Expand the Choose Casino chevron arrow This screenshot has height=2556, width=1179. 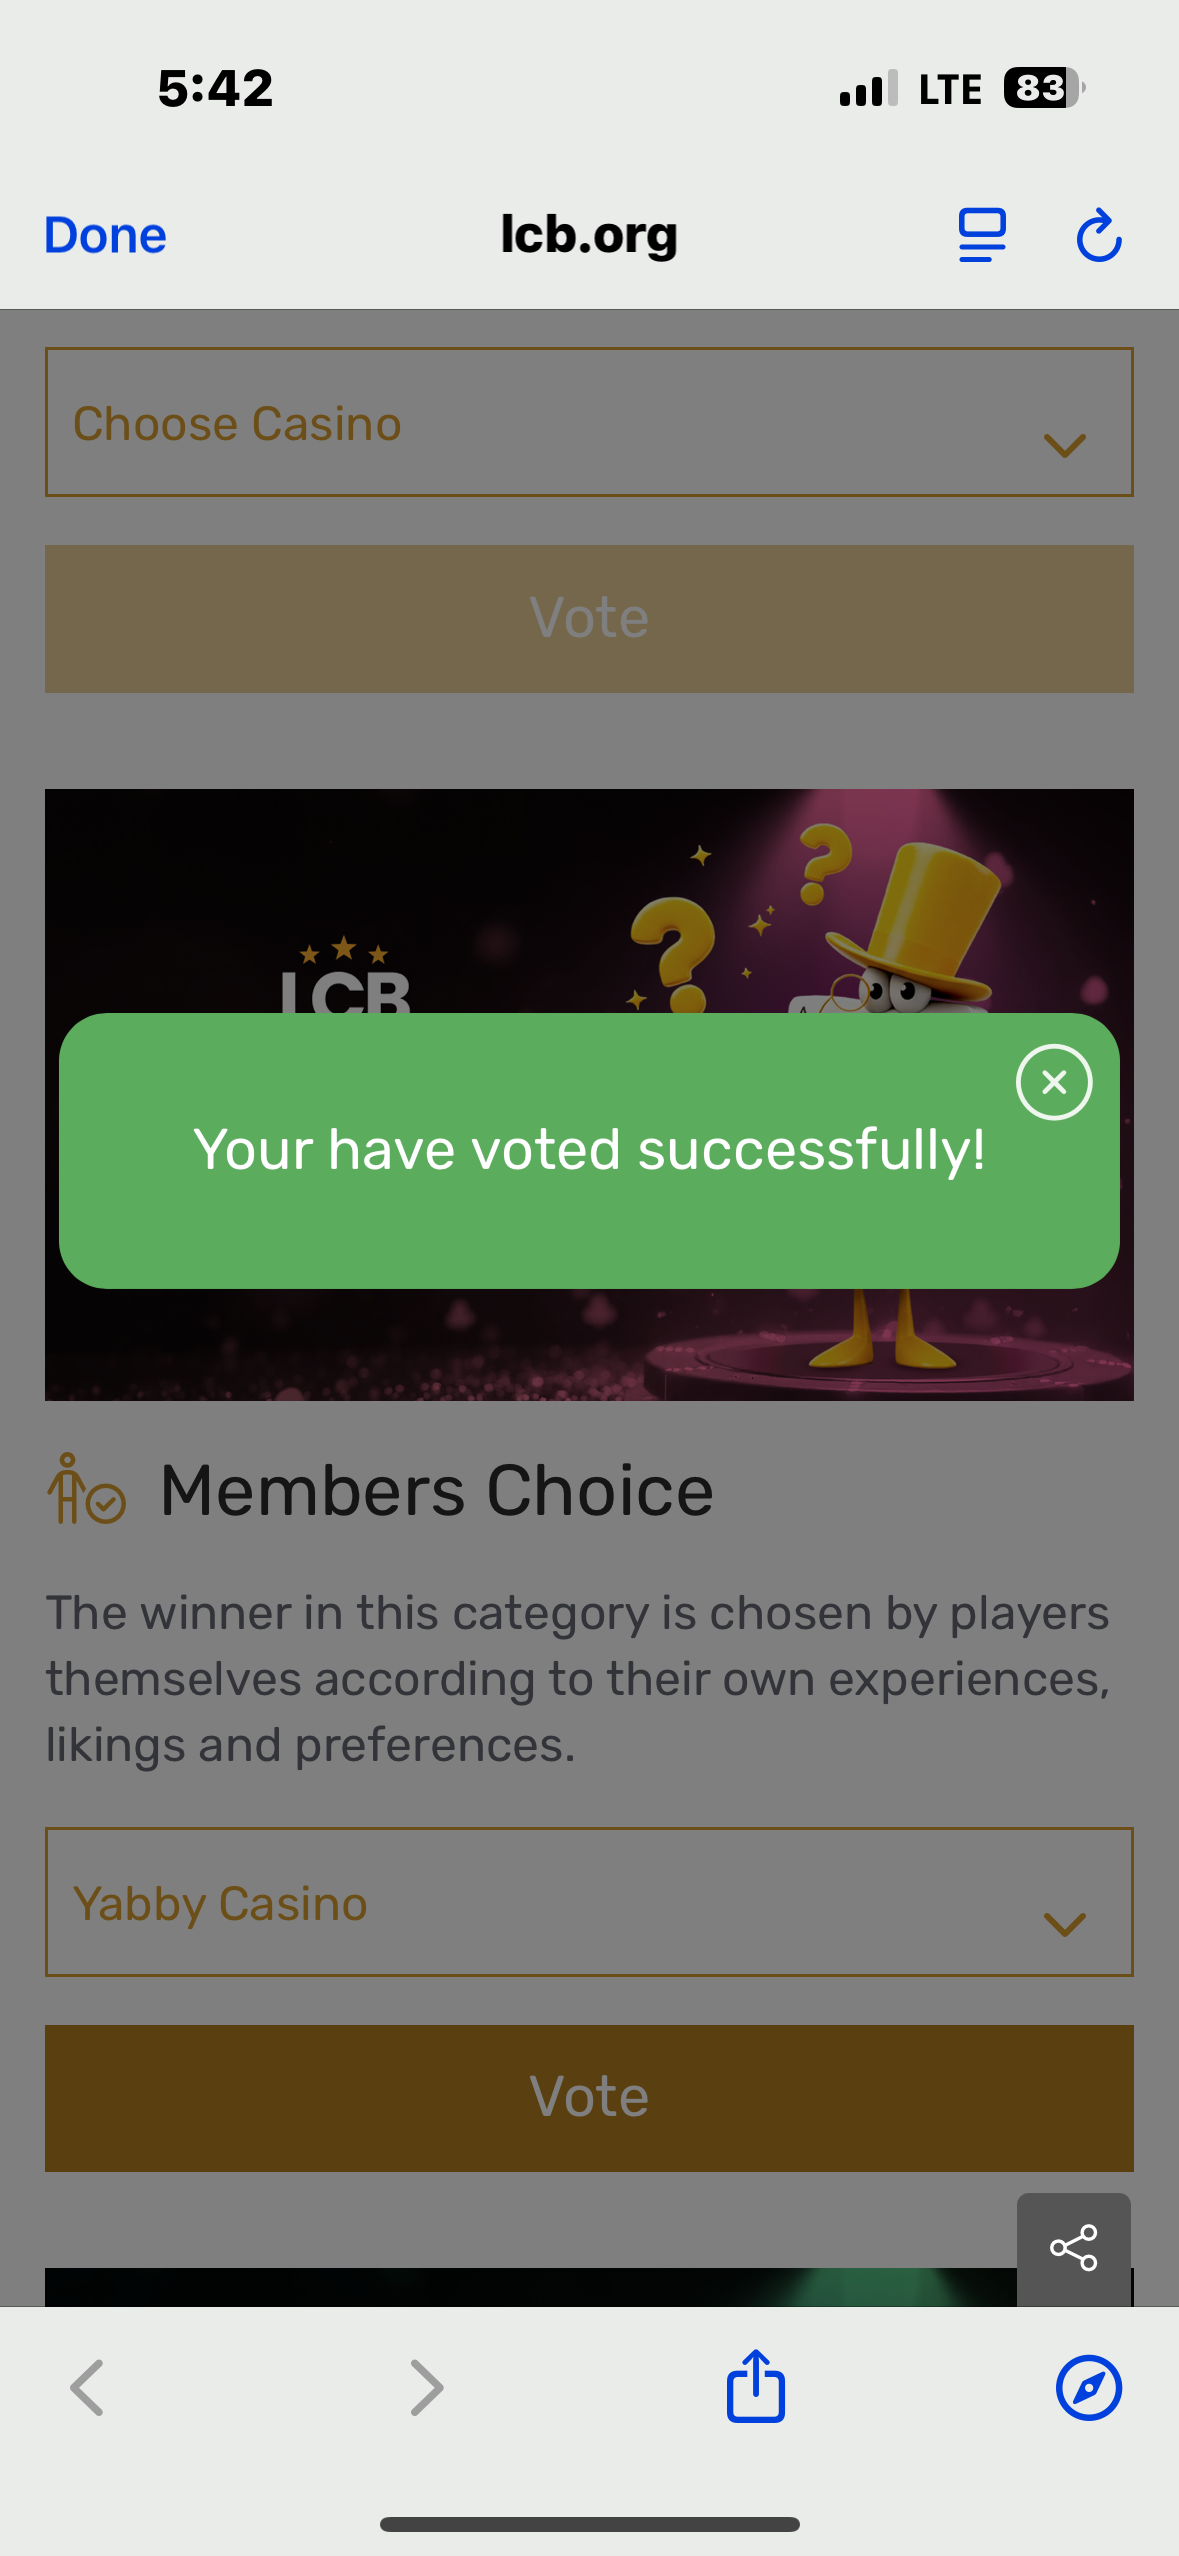[x=1064, y=444]
